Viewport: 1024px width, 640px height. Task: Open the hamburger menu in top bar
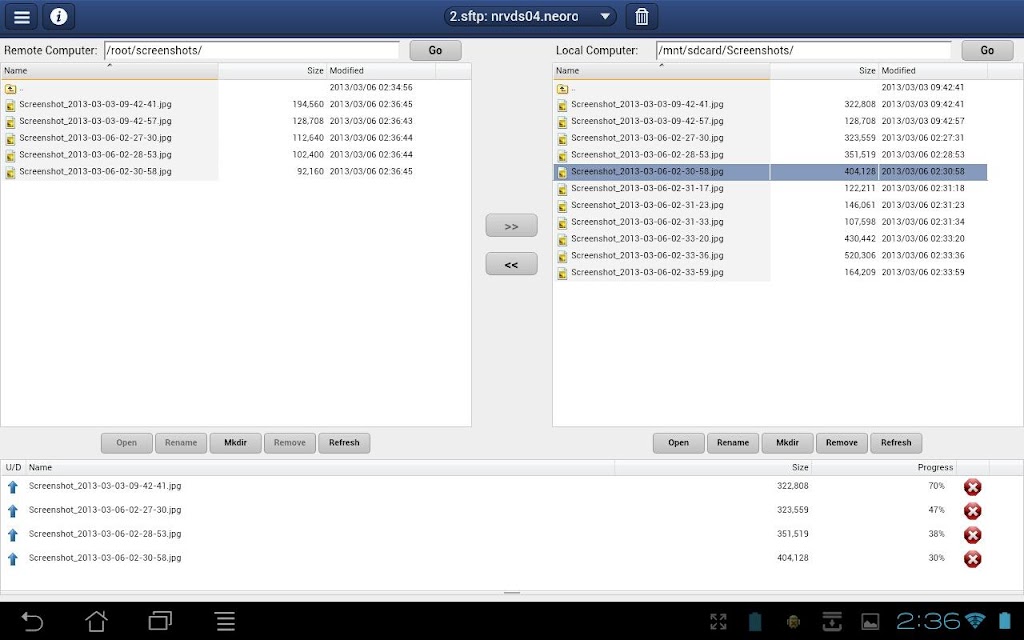(x=22, y=16)
